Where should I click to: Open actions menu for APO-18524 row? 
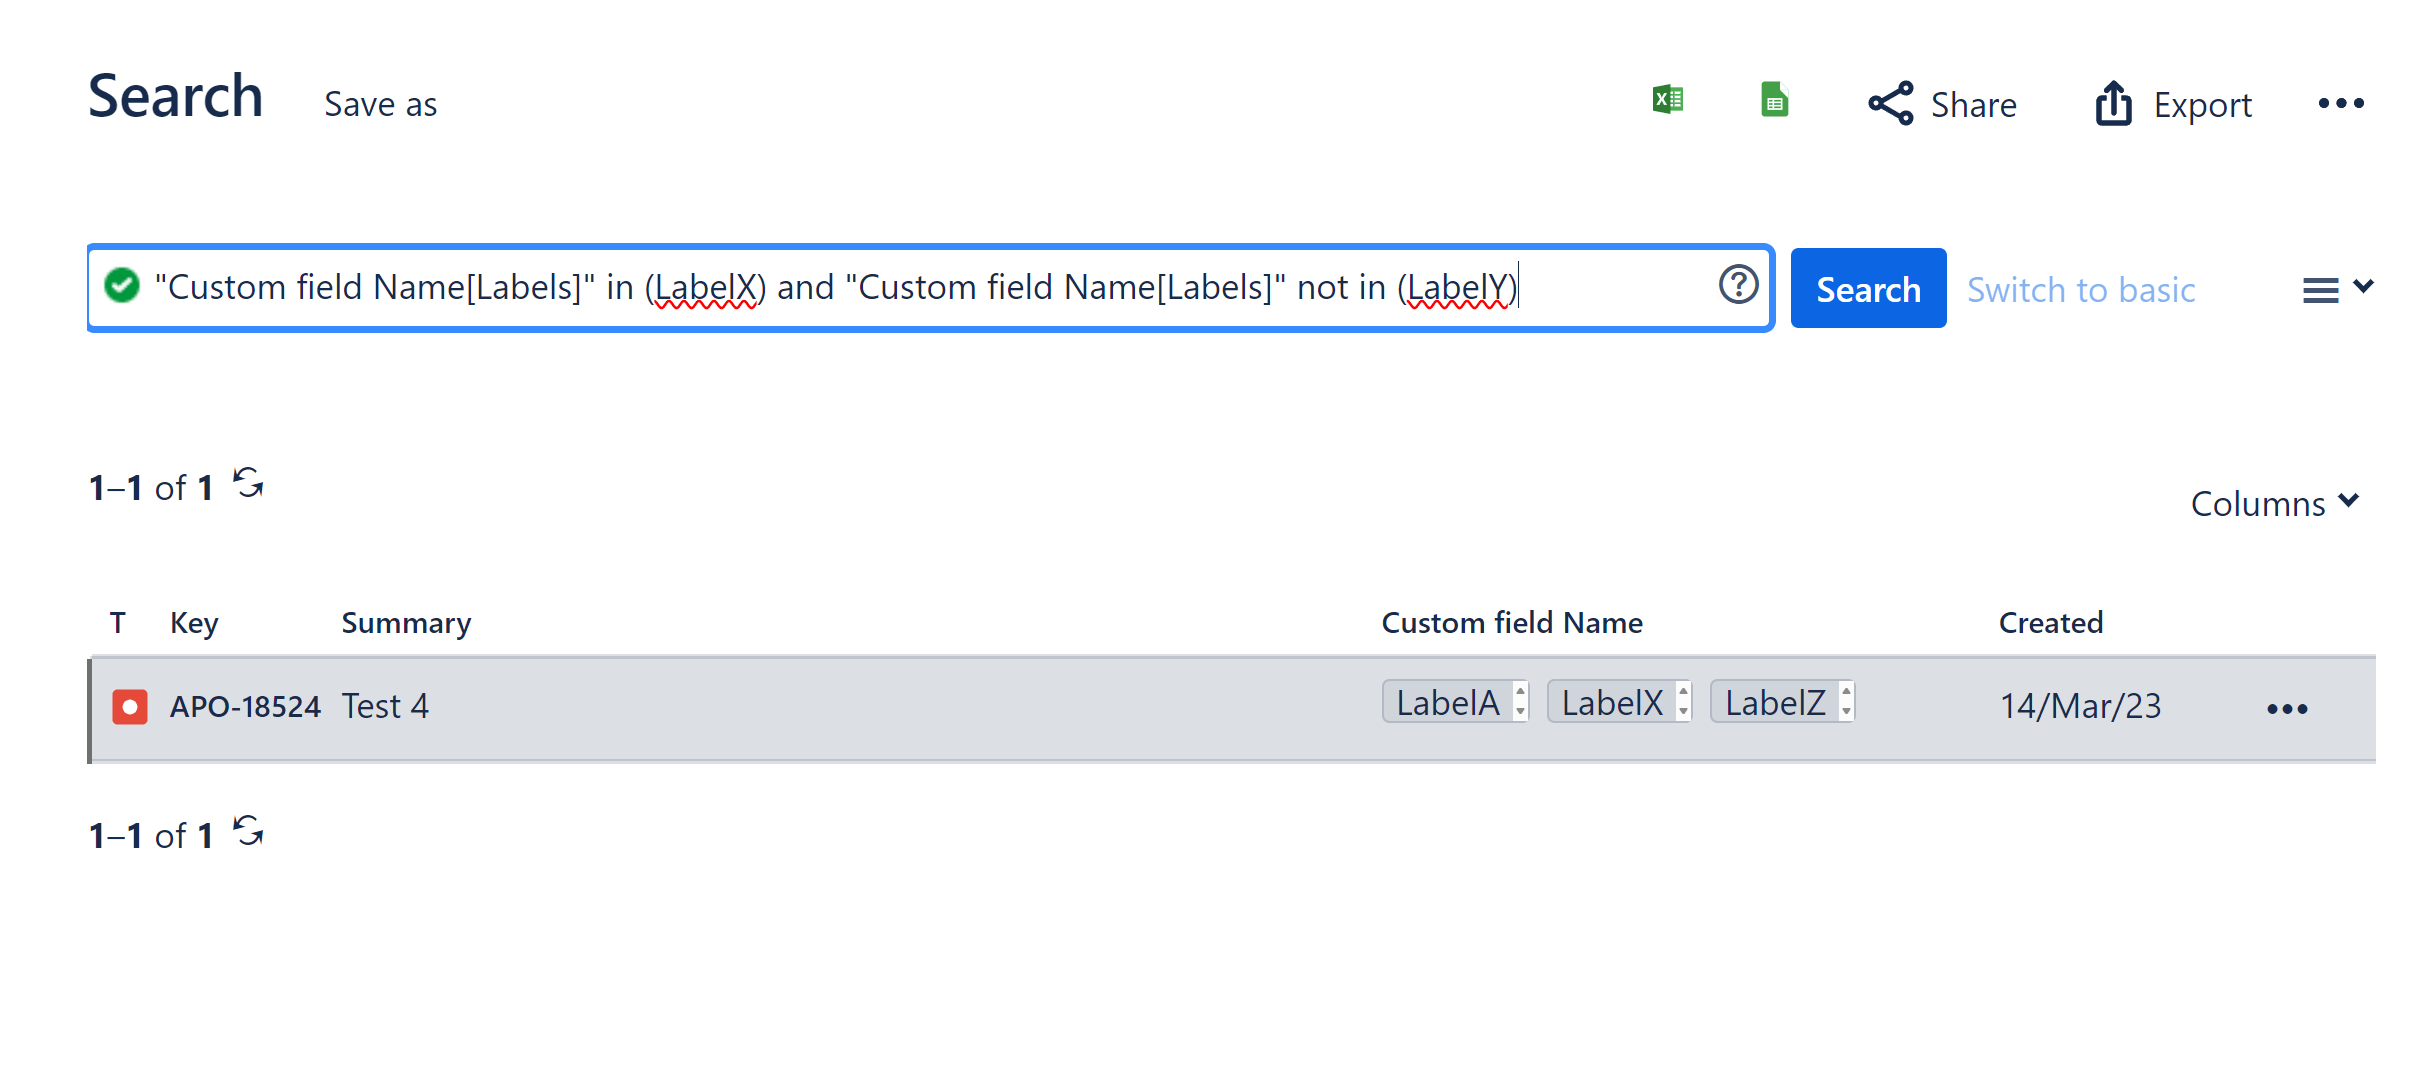pyautogui.click(x=2286, y=709)
